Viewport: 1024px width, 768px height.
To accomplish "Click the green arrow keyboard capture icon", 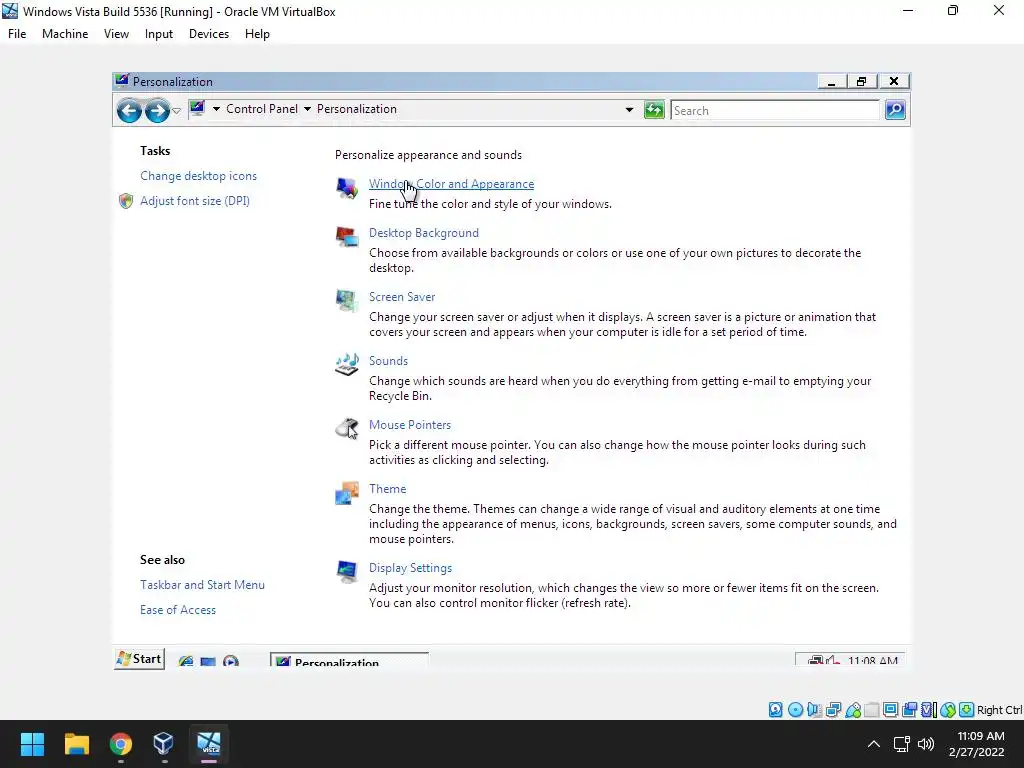I will pyautogui.click(x=967, y=709).
